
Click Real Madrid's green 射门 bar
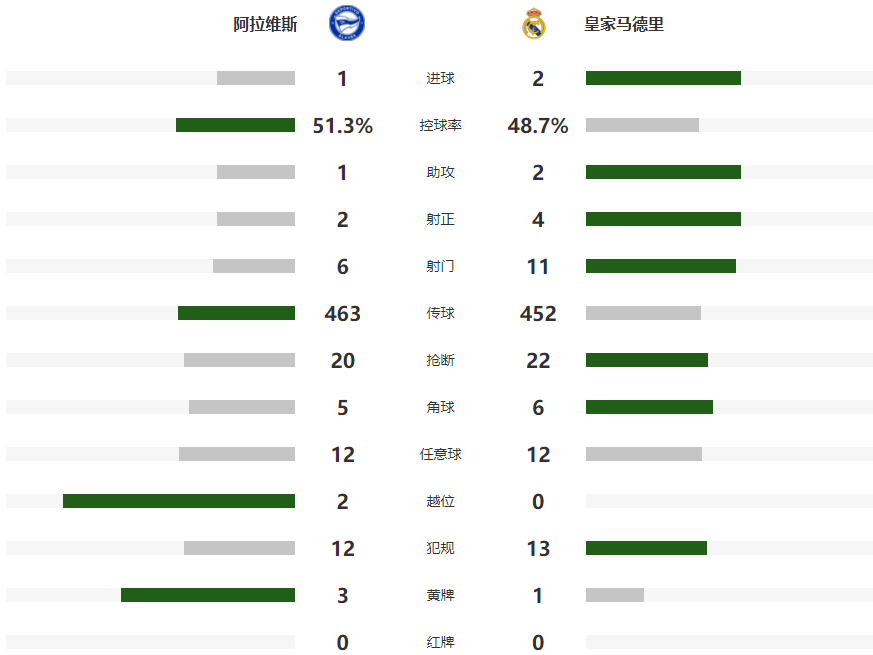pos(660,266)
